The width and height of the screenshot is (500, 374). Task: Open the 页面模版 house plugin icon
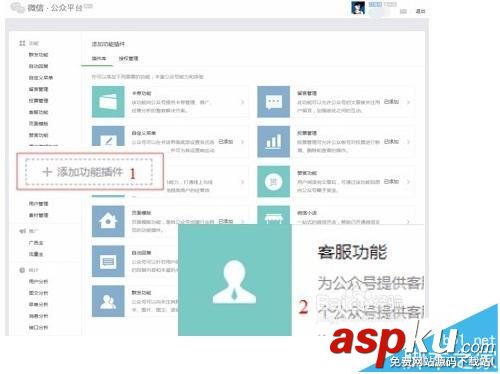108,221
